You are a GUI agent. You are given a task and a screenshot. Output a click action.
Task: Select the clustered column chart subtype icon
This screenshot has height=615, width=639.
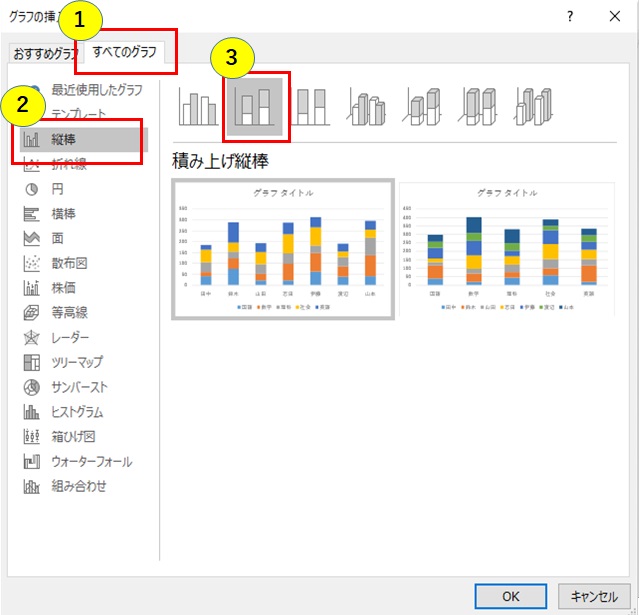198,107
